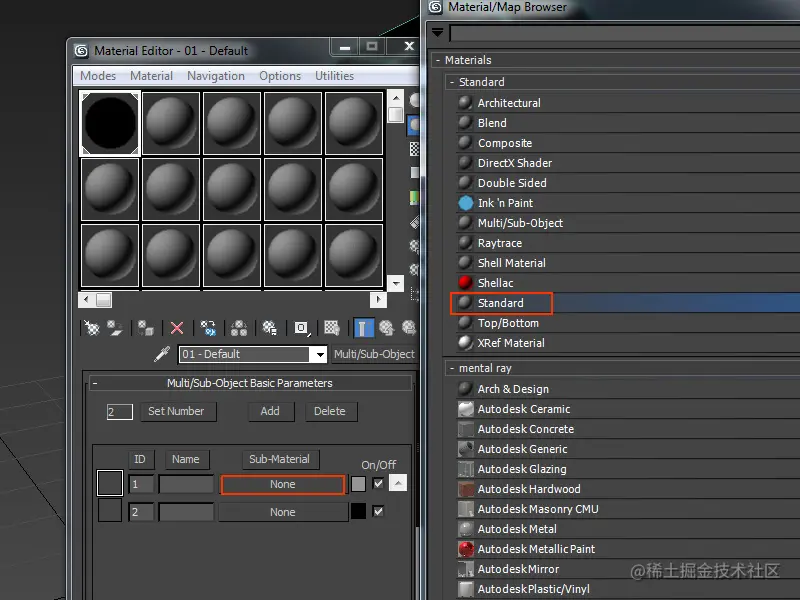This screenshot has width=800, height=600.
Task: Click the Go Forward to Sibling icon
Action: [x=409, y=328]
